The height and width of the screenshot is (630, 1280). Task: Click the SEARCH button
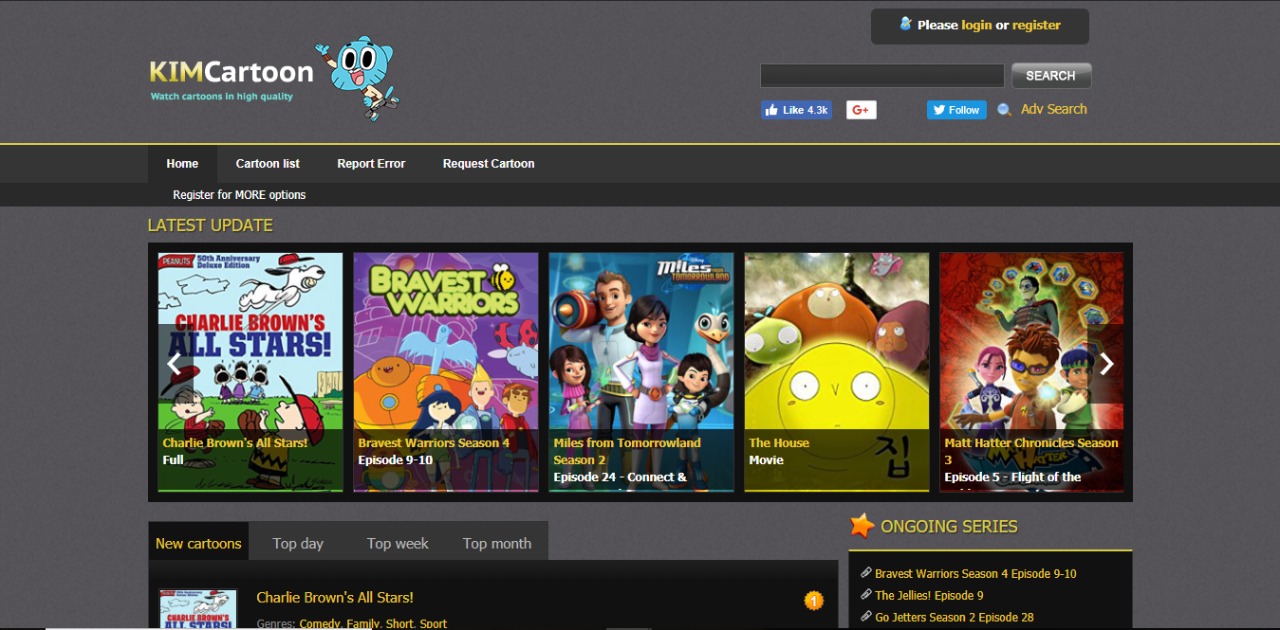tap(1051, 76)
